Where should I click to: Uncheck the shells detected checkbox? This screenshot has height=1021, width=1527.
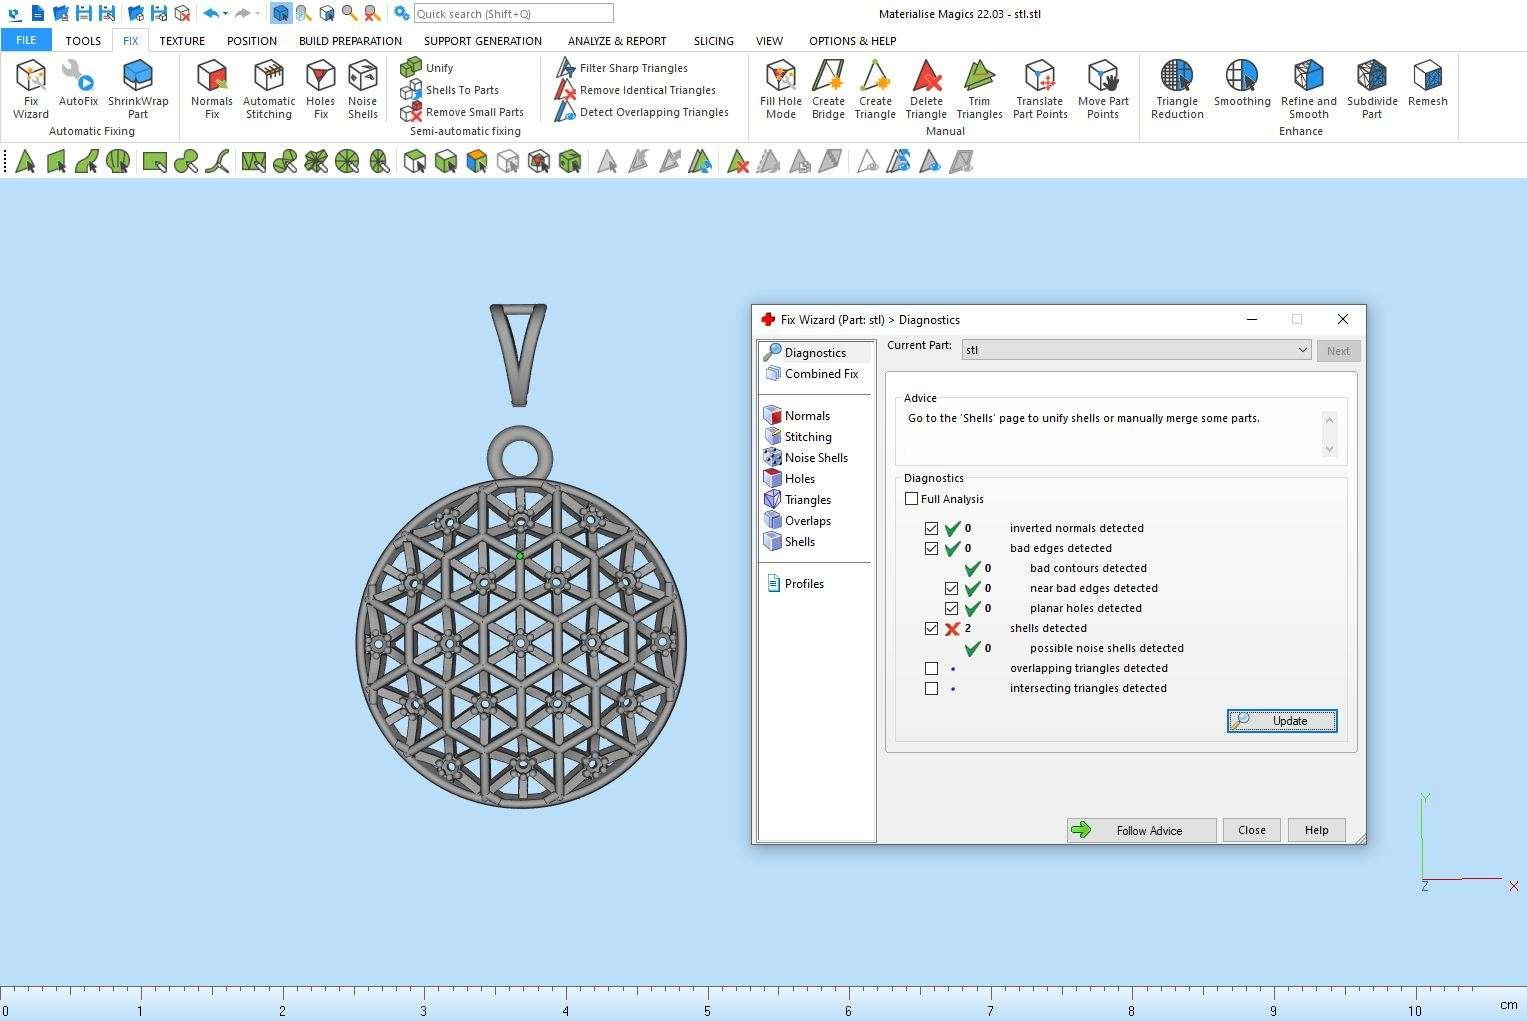tap(932, 628)
